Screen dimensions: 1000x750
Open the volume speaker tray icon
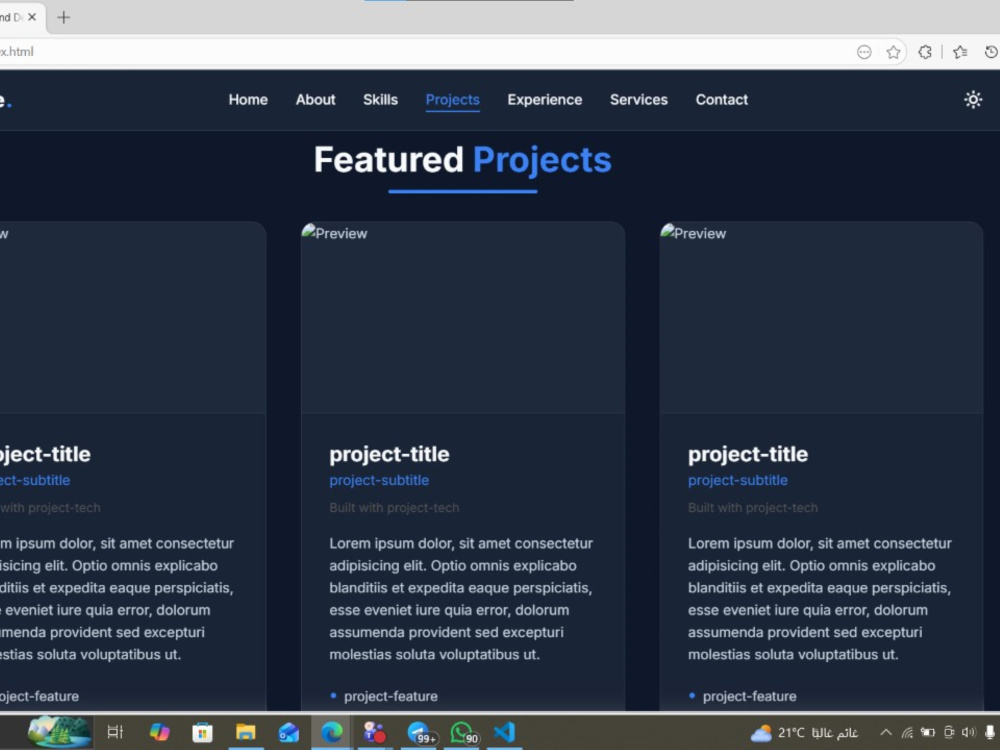969,732
